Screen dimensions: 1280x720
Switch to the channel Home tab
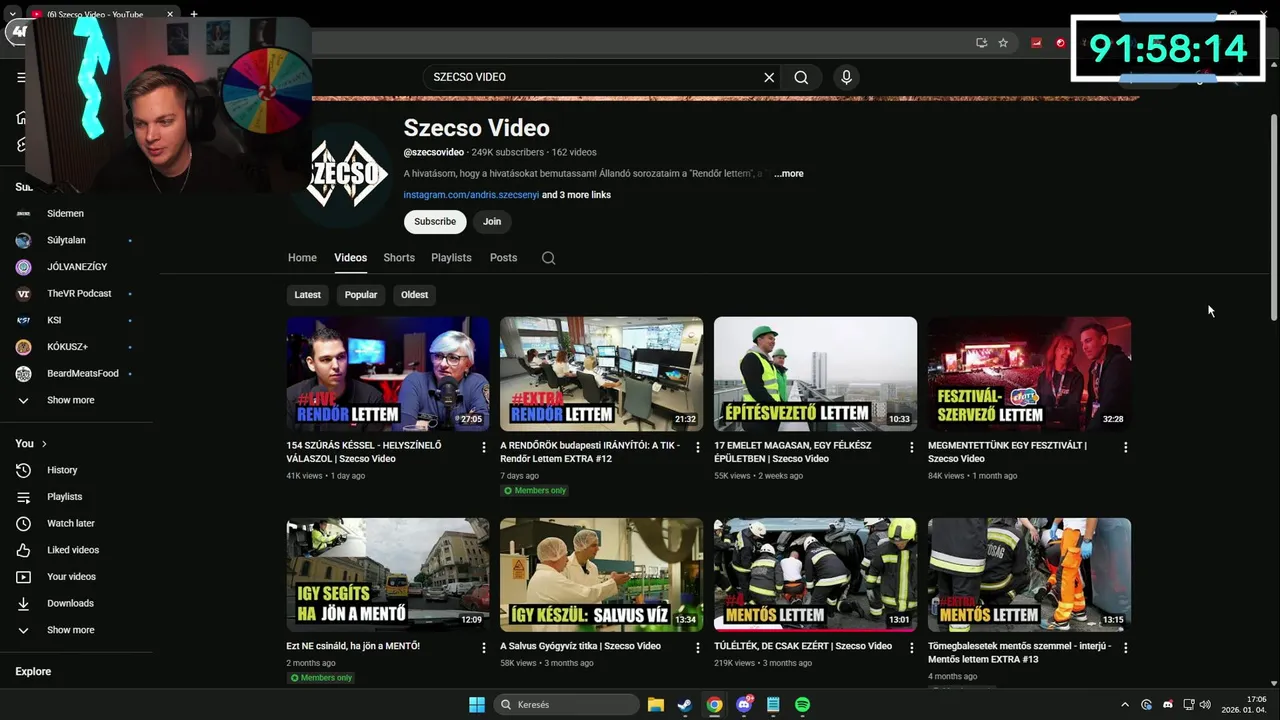click(302, 258)
